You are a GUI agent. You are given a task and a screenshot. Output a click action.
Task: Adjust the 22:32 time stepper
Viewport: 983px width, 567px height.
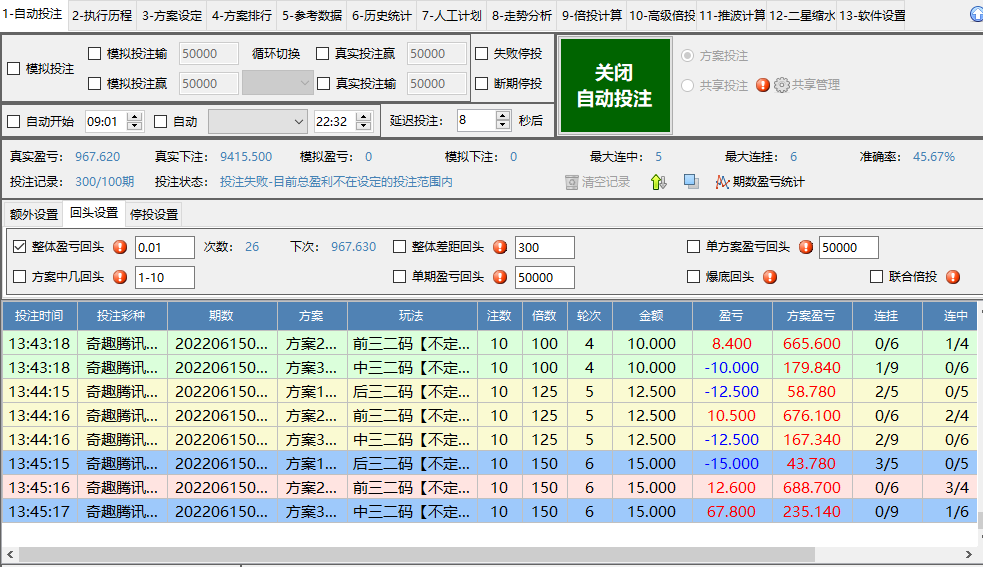click(x=364, y=122)
